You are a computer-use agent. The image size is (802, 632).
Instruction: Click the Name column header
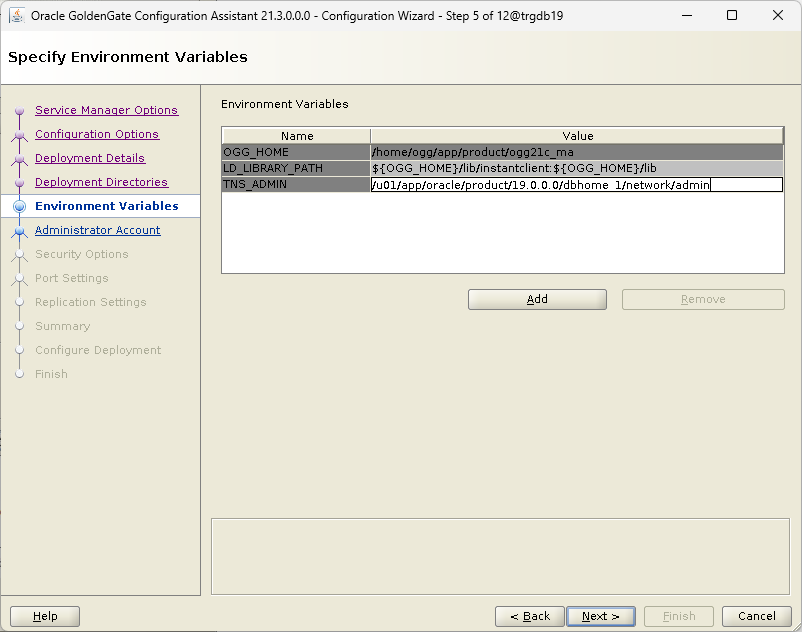click(296, 136)
